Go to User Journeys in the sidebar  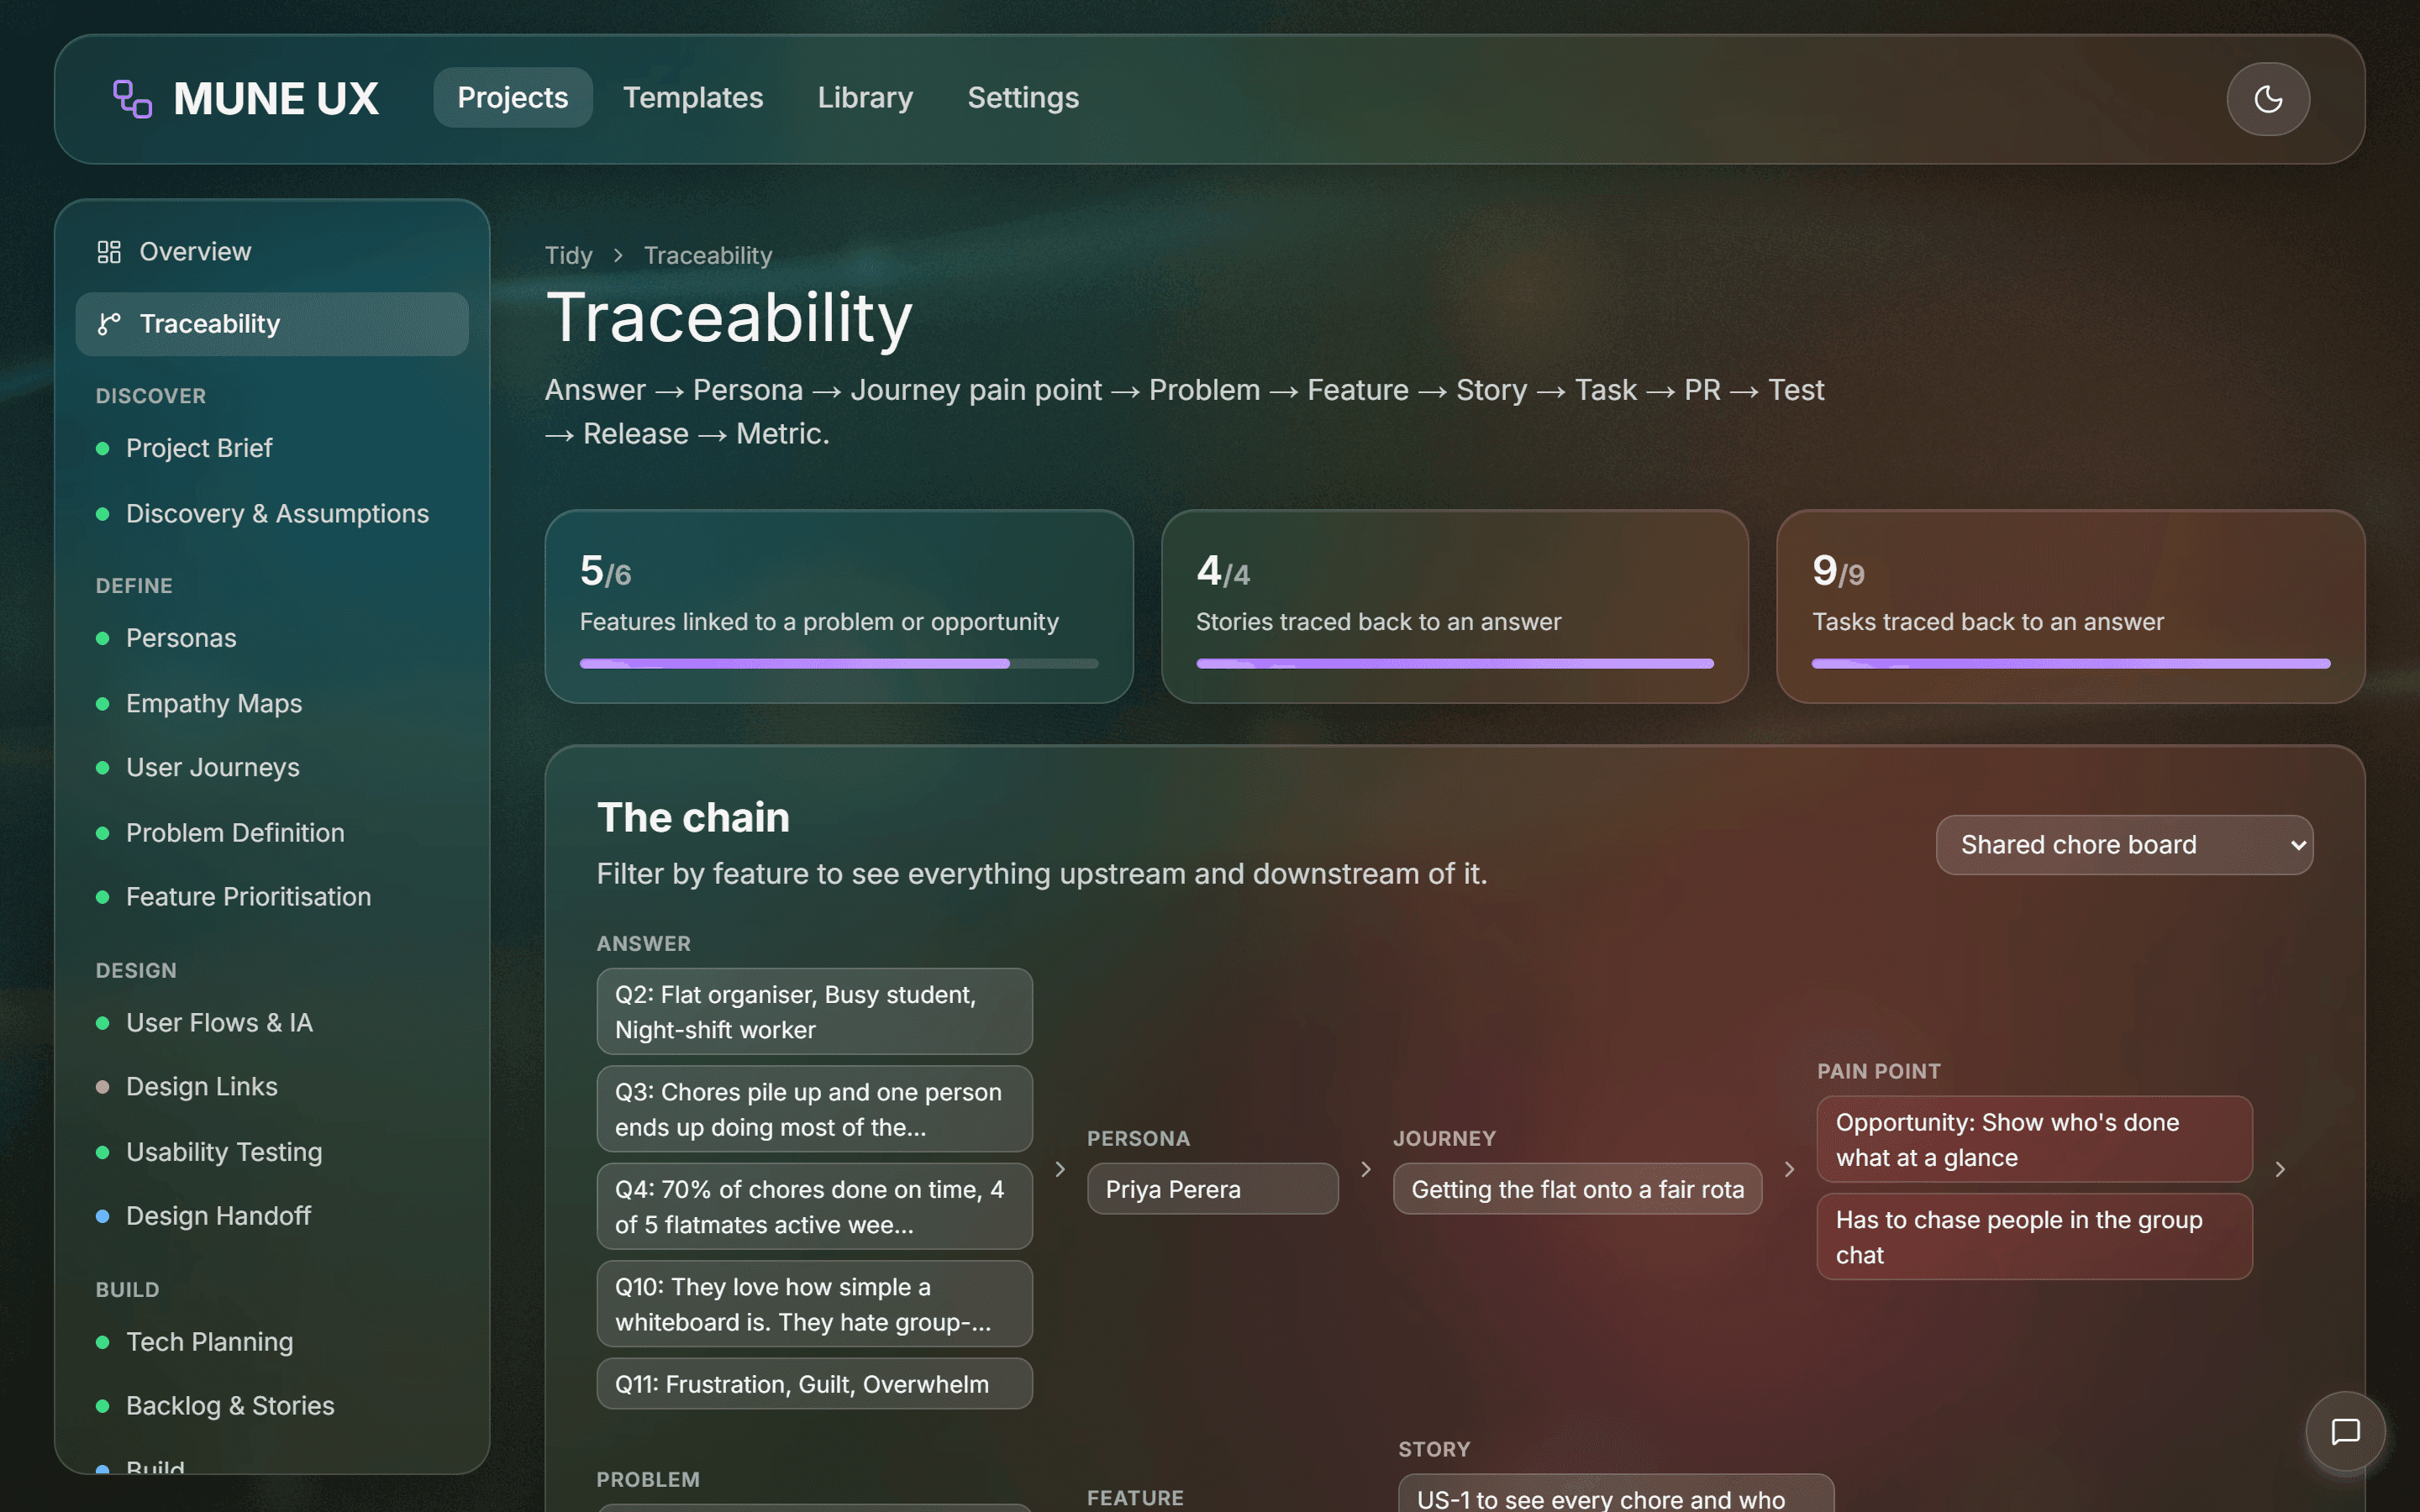tap(272, 768)
